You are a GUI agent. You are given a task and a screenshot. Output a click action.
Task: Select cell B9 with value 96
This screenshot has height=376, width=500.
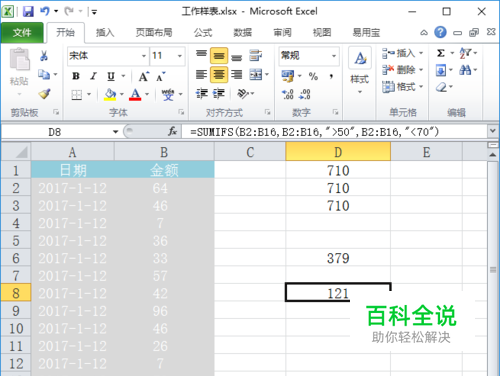pyautogui.click(x=164, y=311)
